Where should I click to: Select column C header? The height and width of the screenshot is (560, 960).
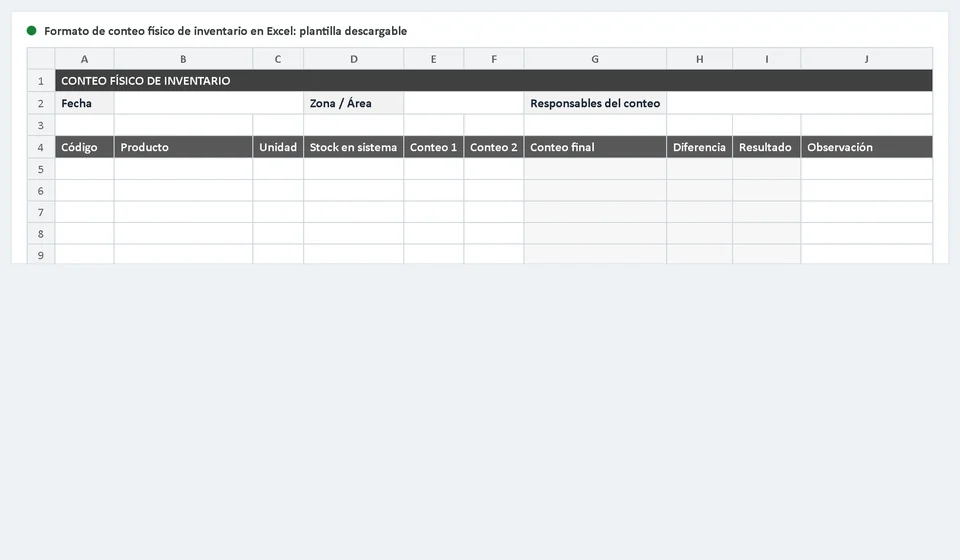coord(278,59)
